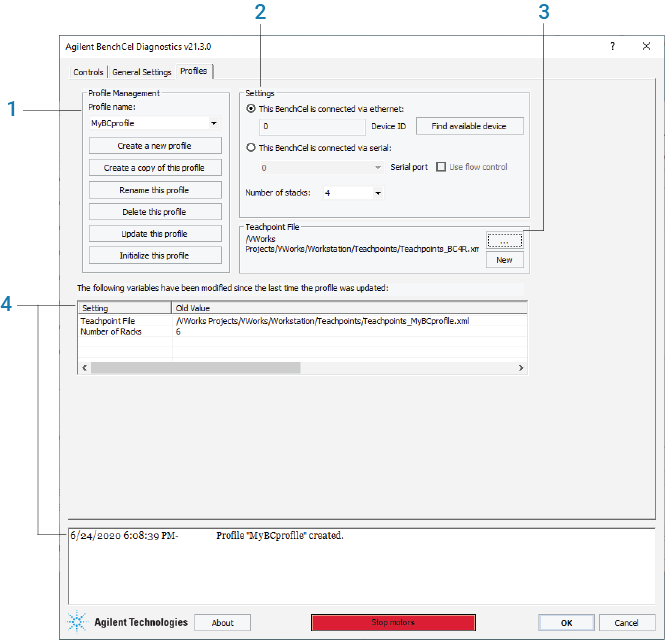This screenshot has height=640, width=669.
Task: Click New teachpoint file button
Action: pyautogui.click(x=505, y=260)
